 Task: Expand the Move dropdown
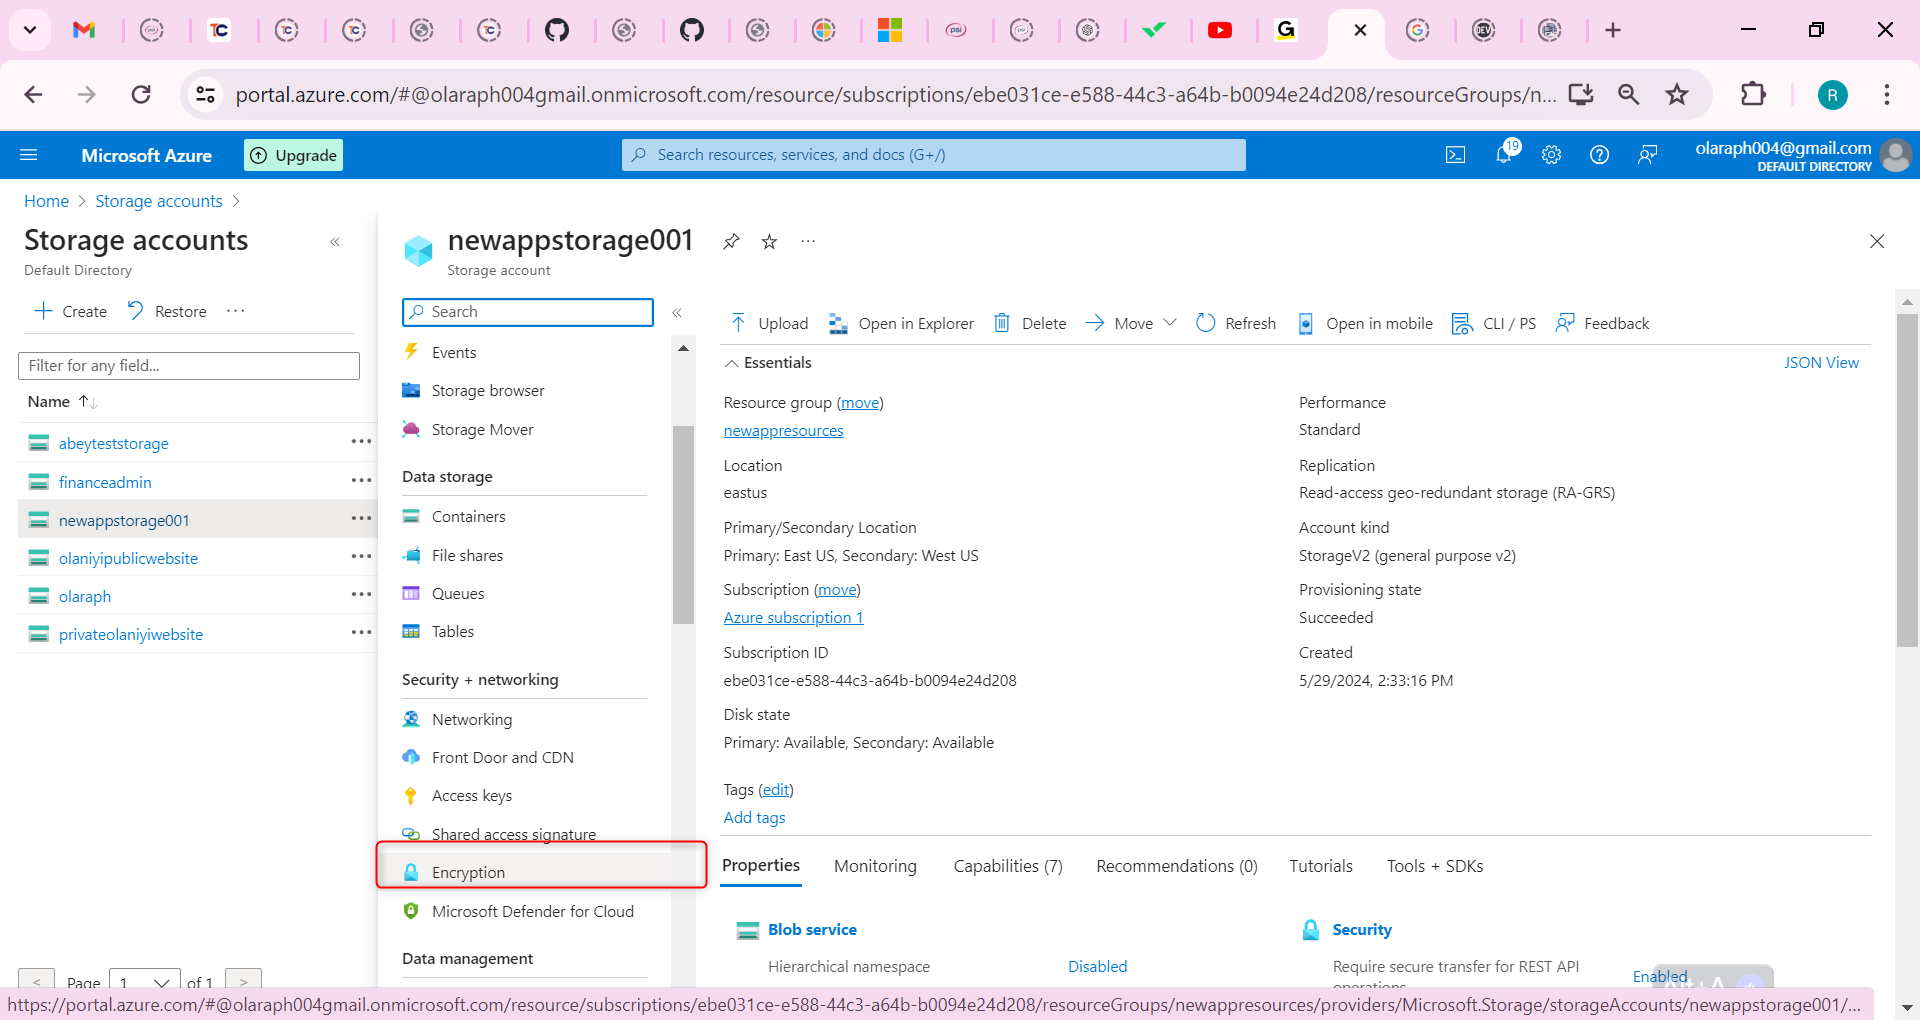pos(1130,323)
